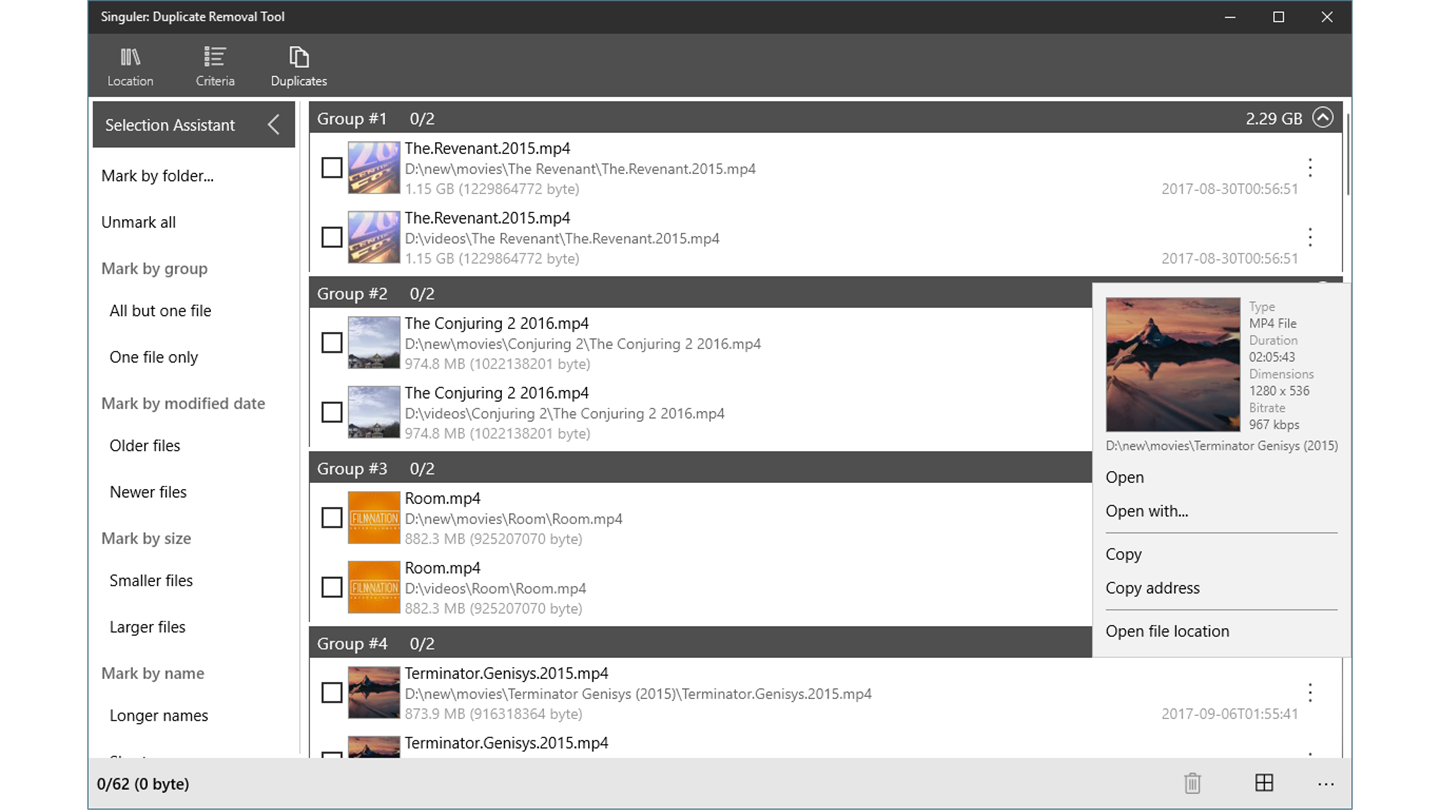Click bitrate value 967 kbps
Viewport: 1440px width, 810px height.
tap(1274, 425)
